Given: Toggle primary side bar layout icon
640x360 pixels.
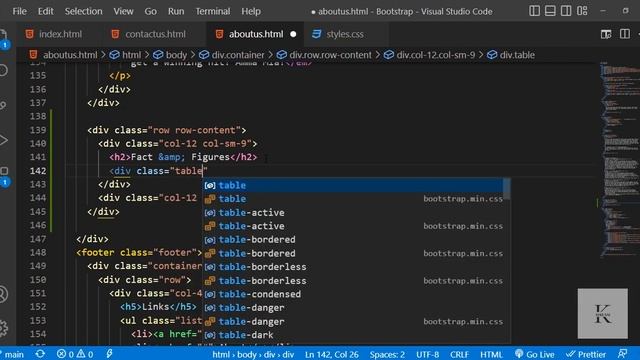Looking at the screenshot, I should click(534, 11).
